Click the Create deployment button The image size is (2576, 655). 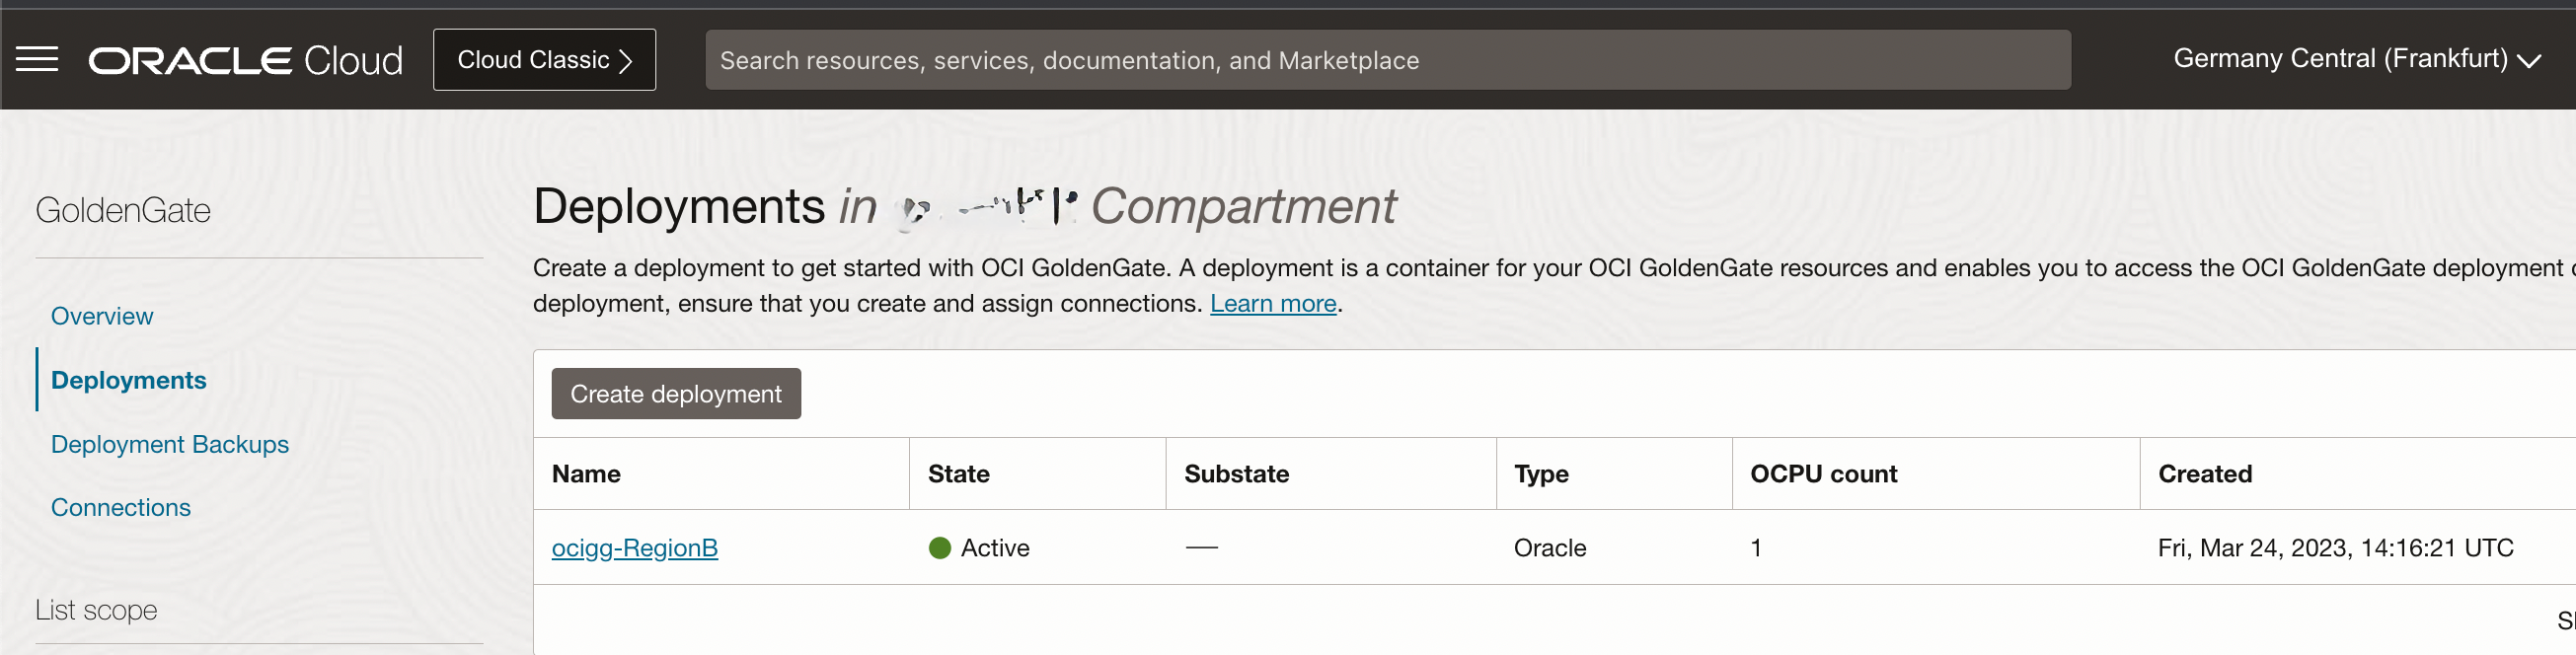click(x=676, y=394)
